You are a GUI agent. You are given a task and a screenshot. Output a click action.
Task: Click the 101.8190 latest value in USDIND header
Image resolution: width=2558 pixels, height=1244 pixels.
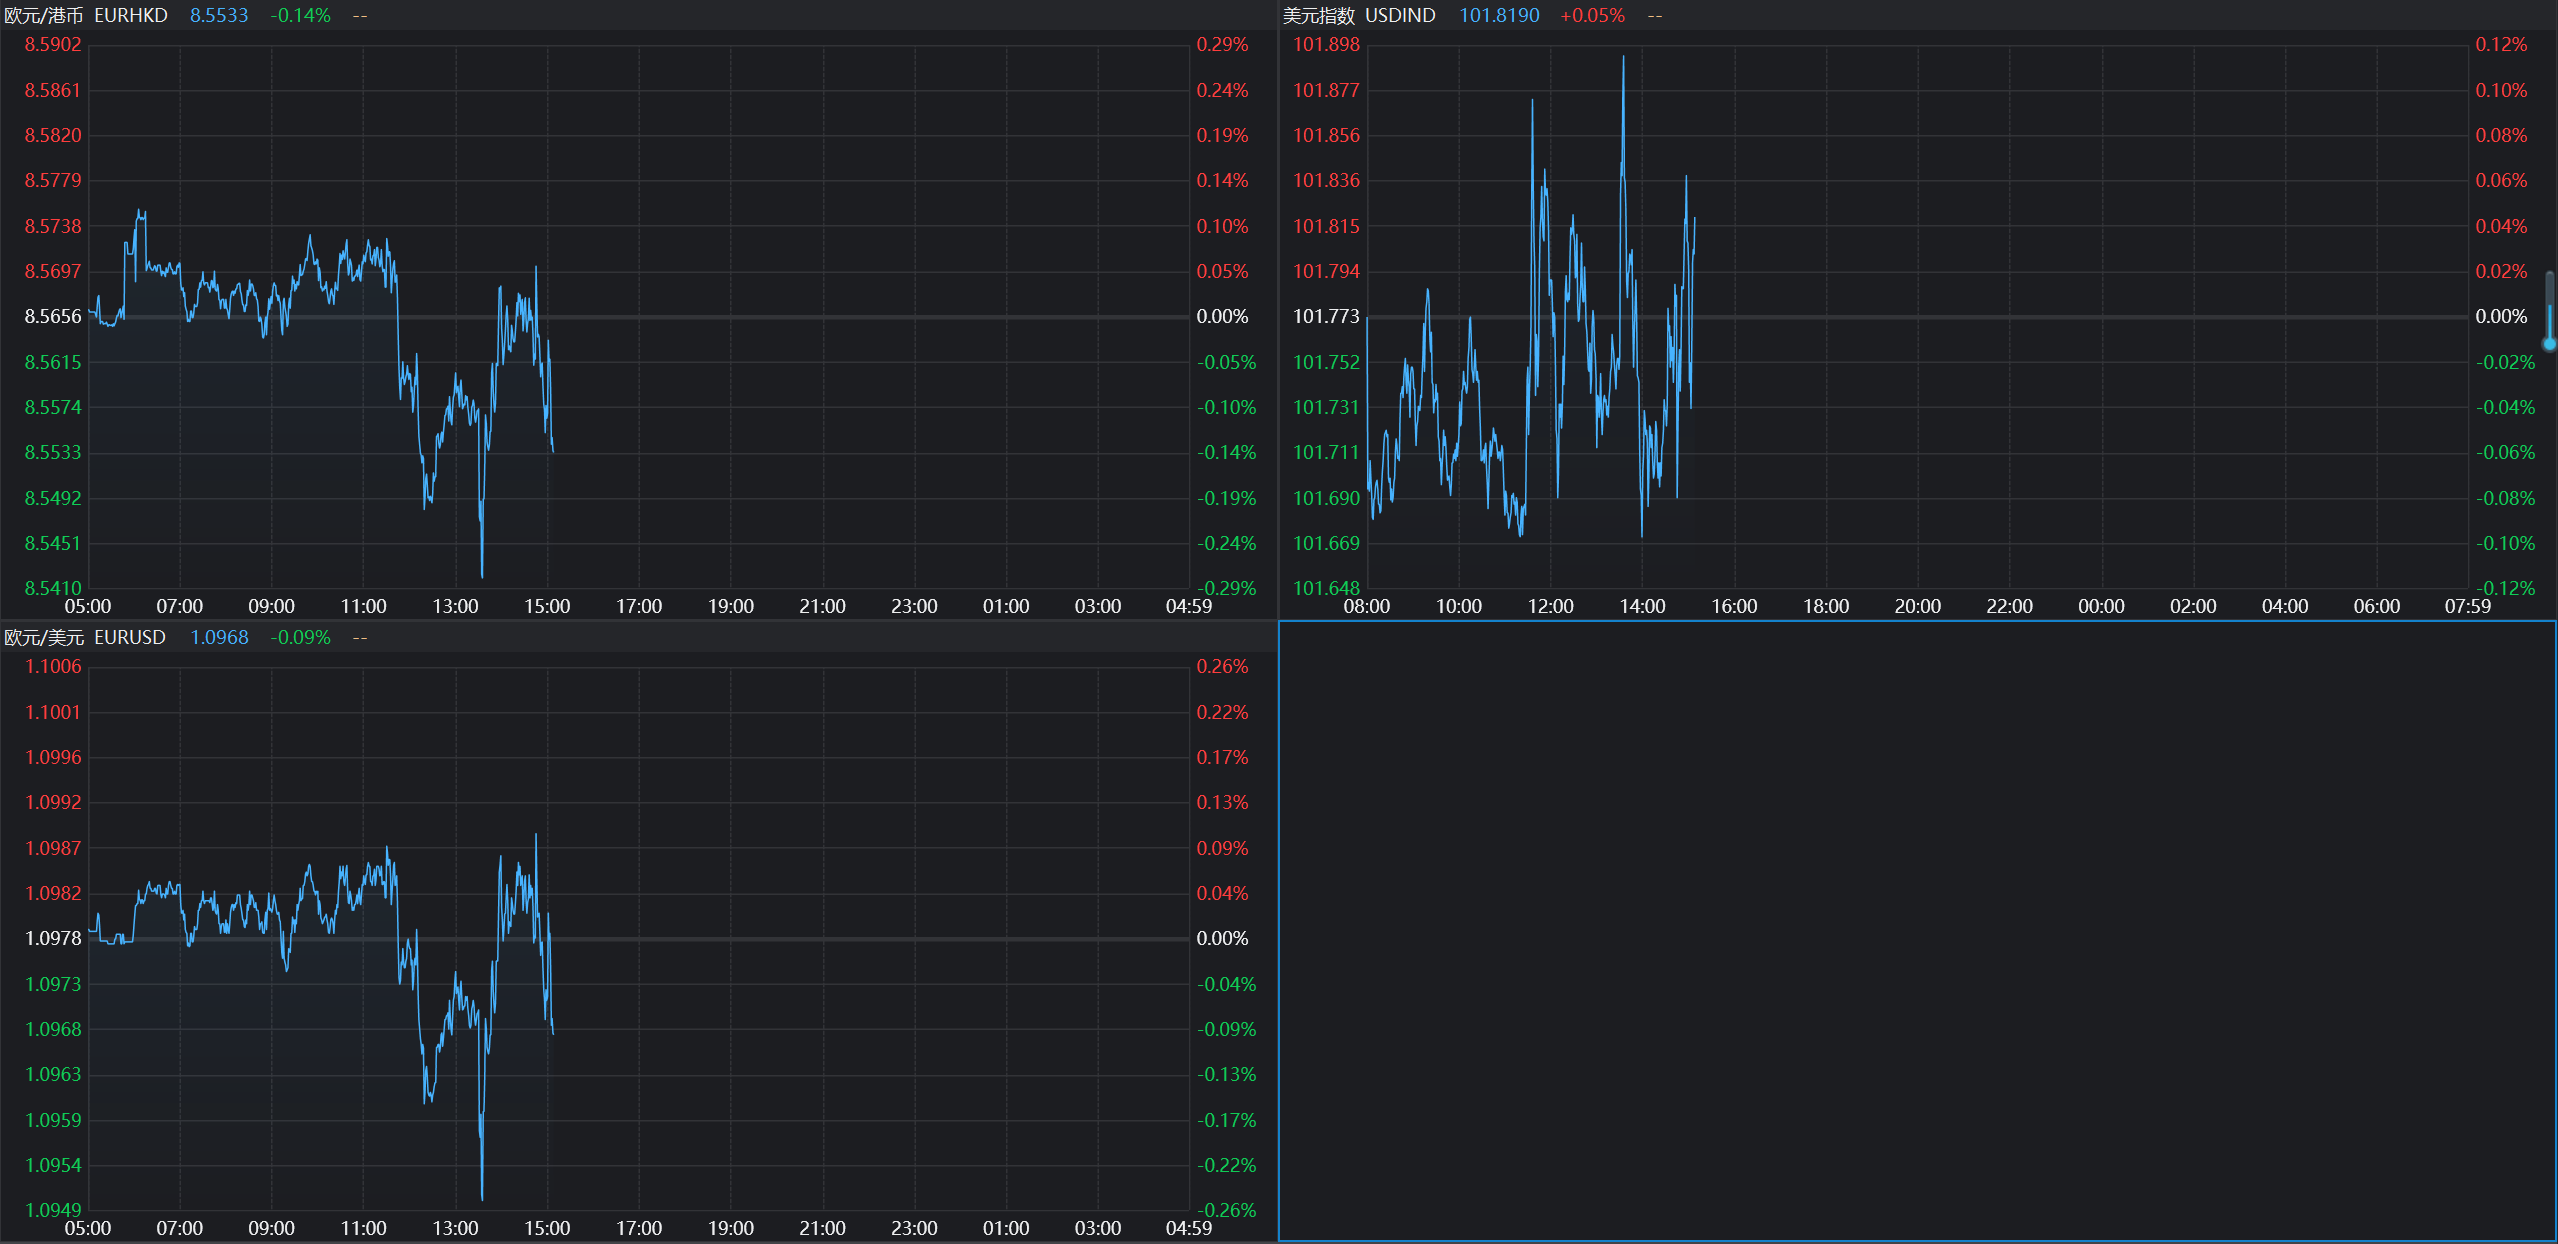[x=1499, y=16]
